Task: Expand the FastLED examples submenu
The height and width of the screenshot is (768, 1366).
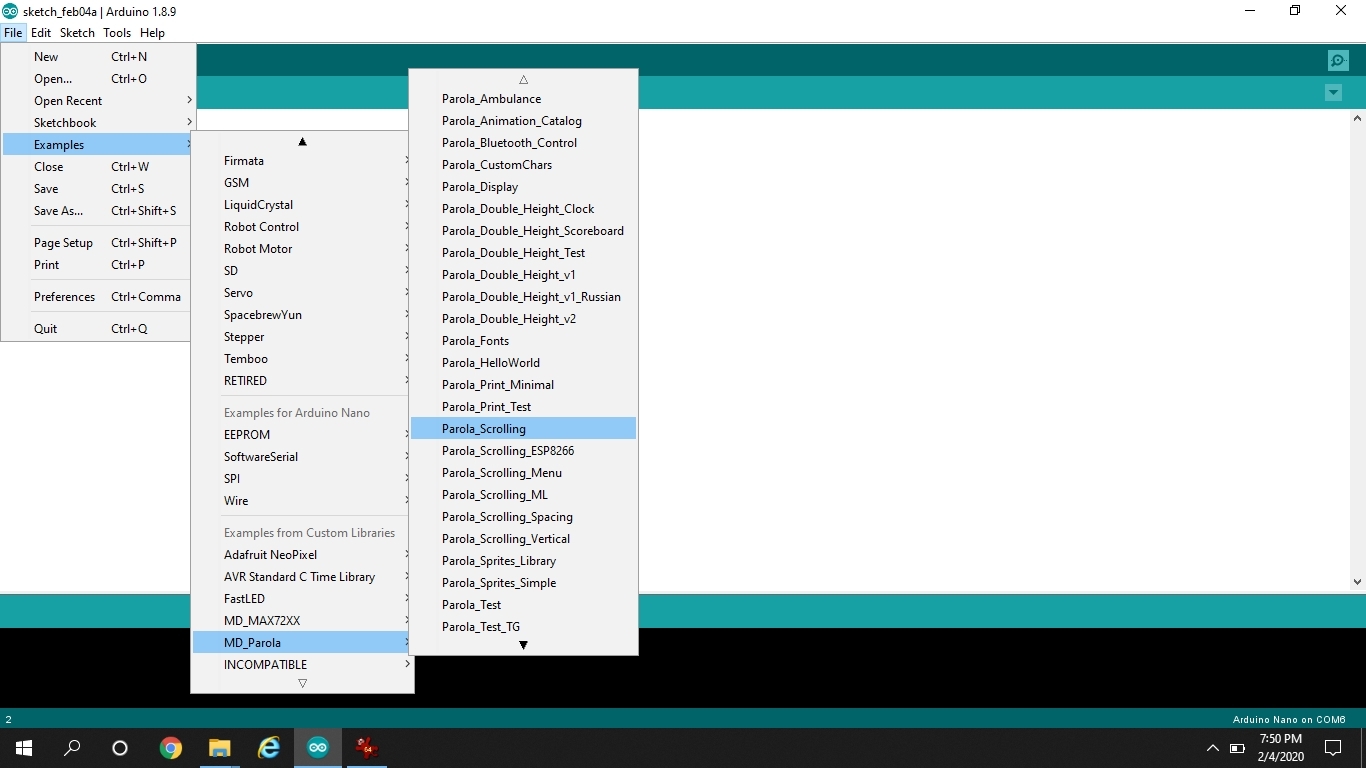Action: pos(302,599)
